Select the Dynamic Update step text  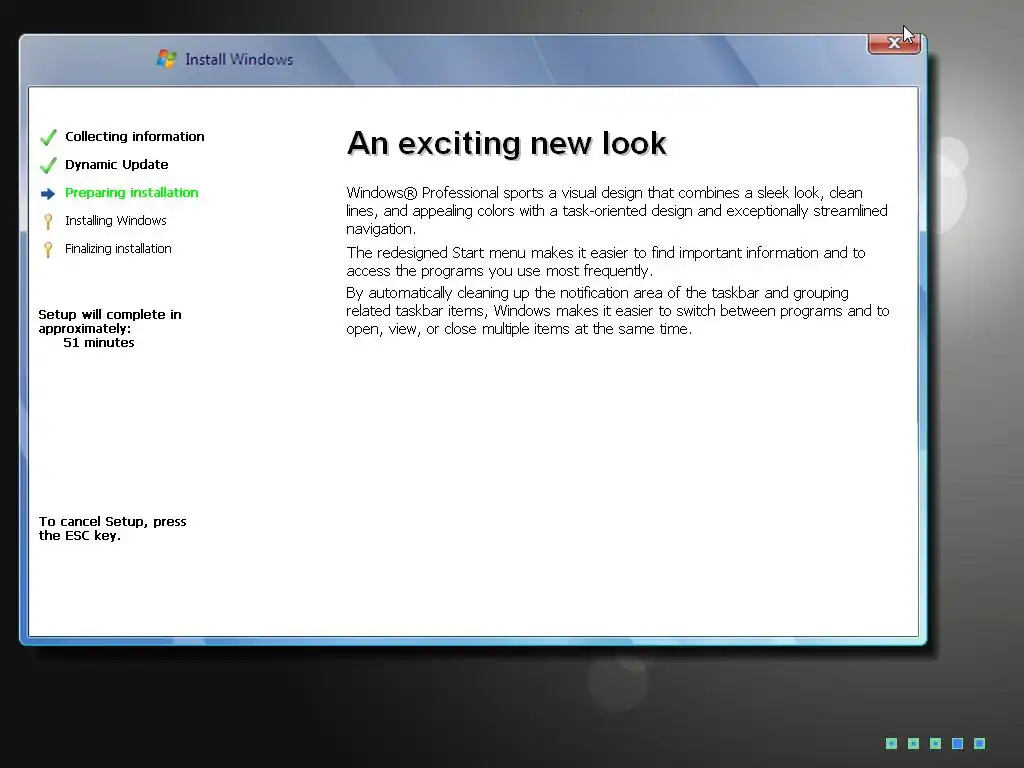117,165
